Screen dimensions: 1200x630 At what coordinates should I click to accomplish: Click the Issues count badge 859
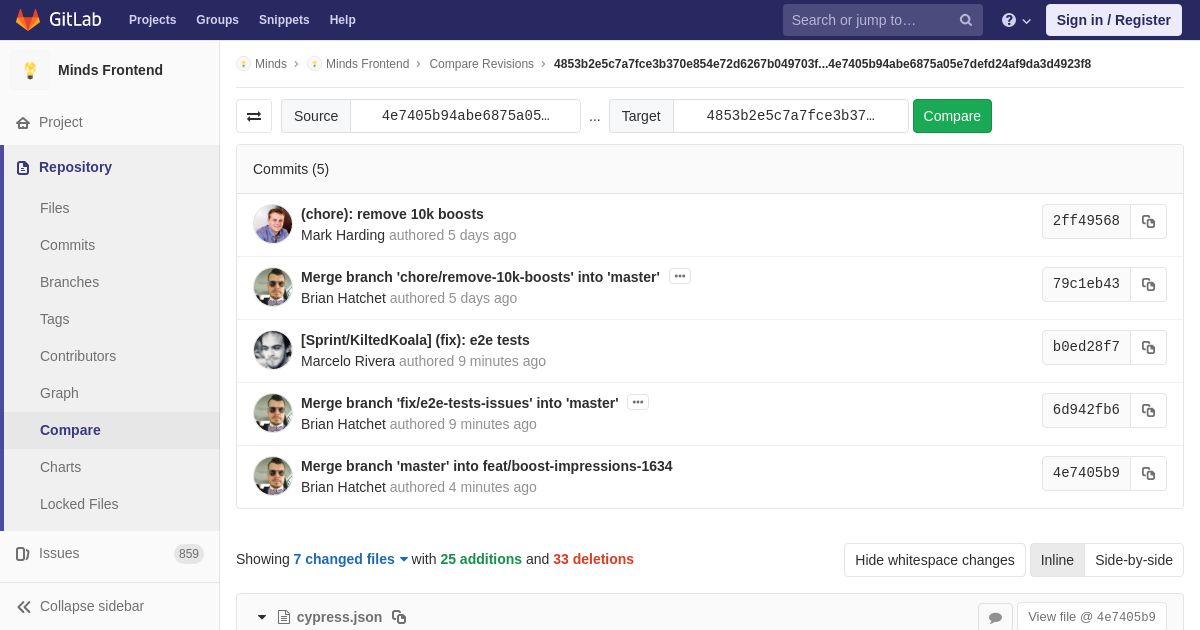189,554
